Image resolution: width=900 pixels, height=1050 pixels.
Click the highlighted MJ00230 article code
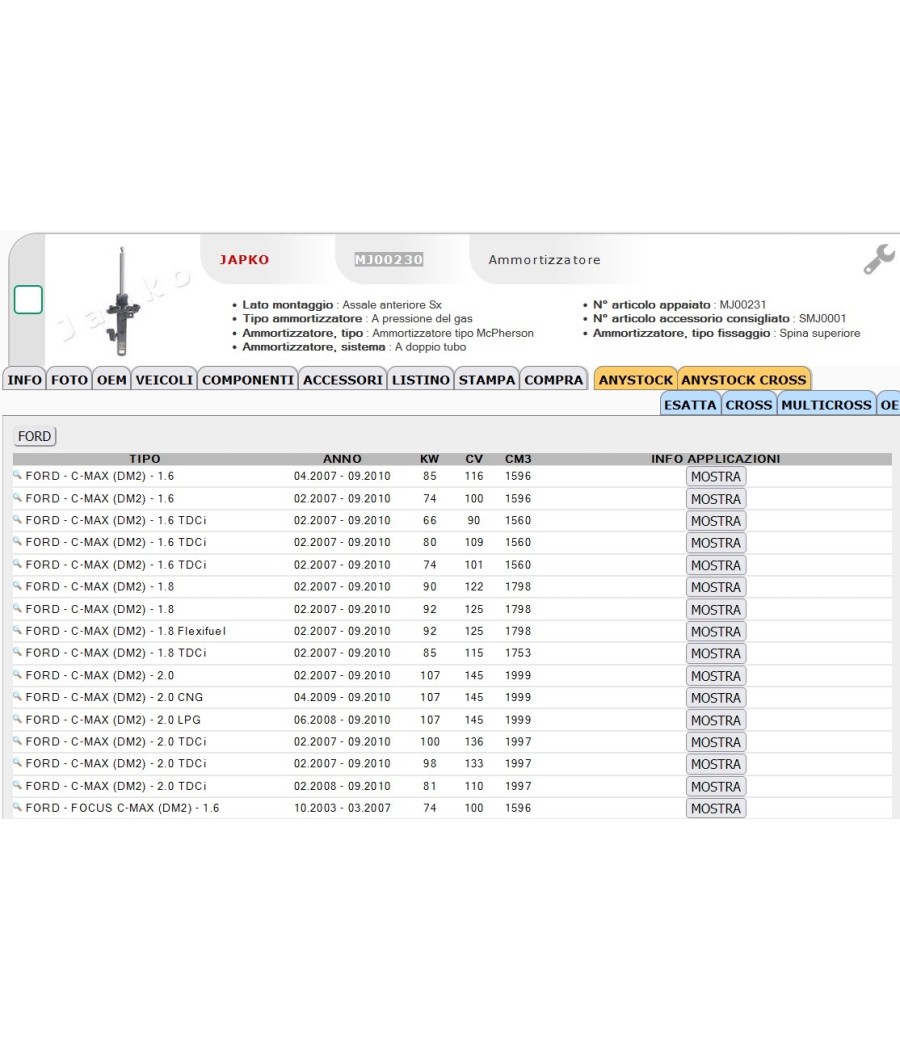388,259
